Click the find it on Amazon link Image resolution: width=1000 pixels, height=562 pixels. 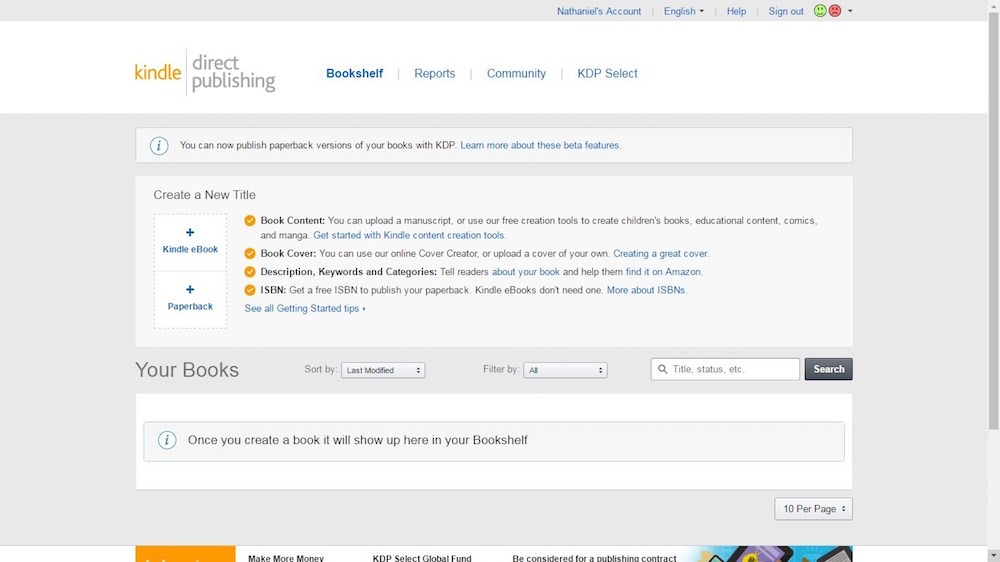[x=664, y=272]
